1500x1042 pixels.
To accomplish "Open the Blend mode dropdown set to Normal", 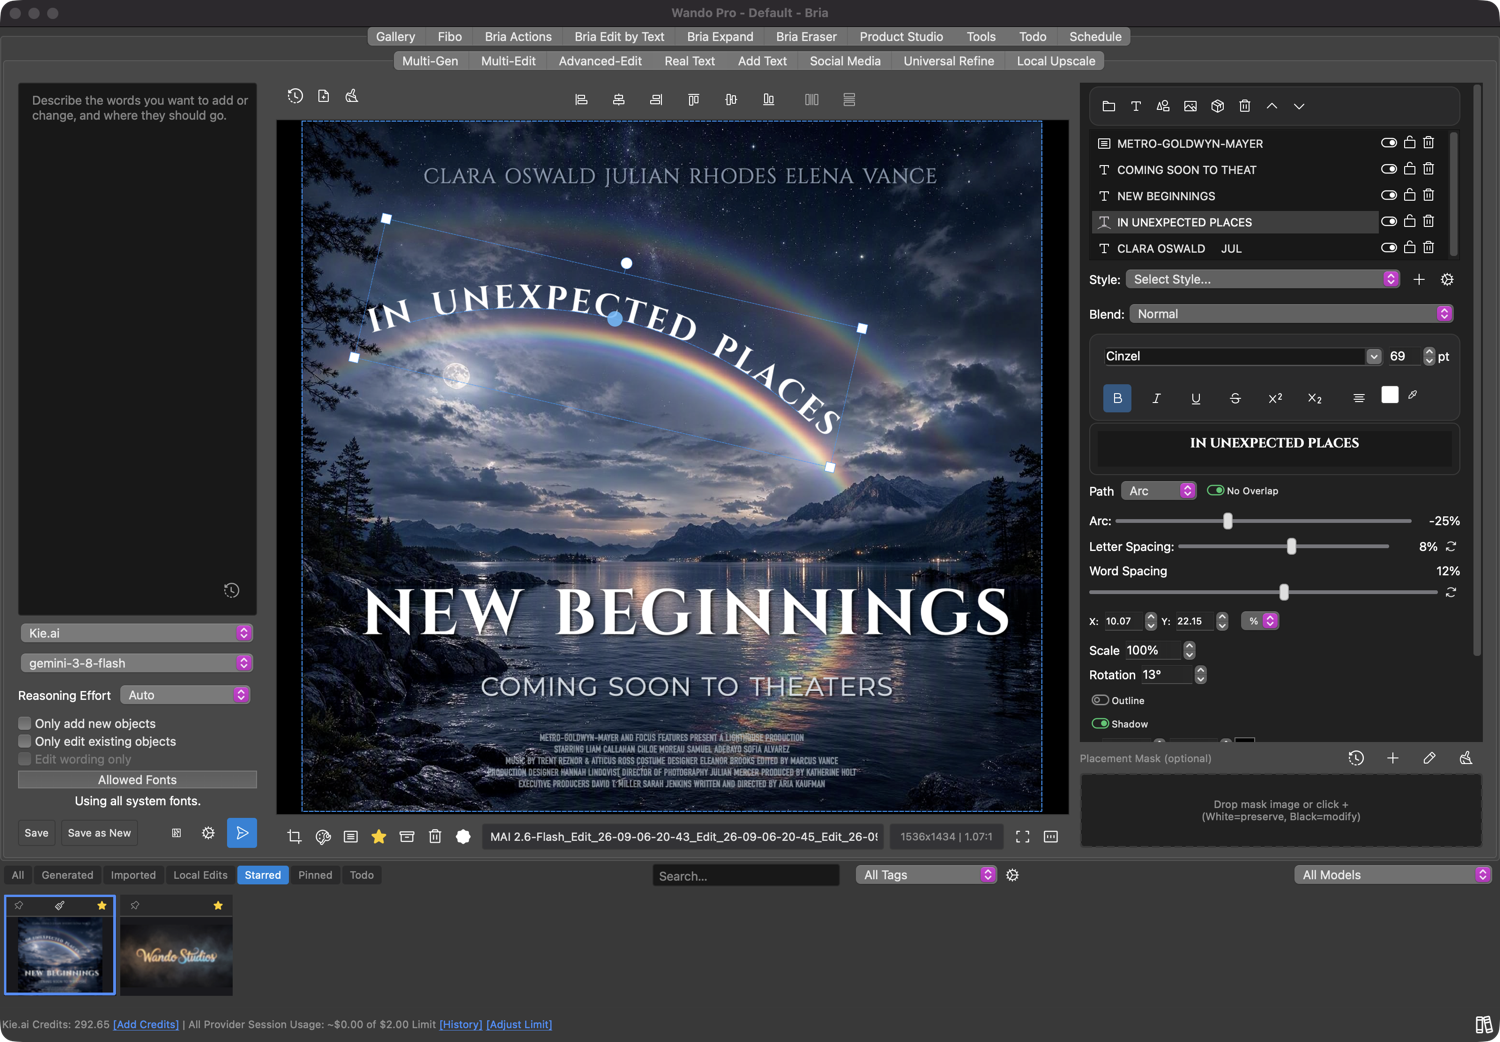I will pyautogui.click(x=1291, y=314).
